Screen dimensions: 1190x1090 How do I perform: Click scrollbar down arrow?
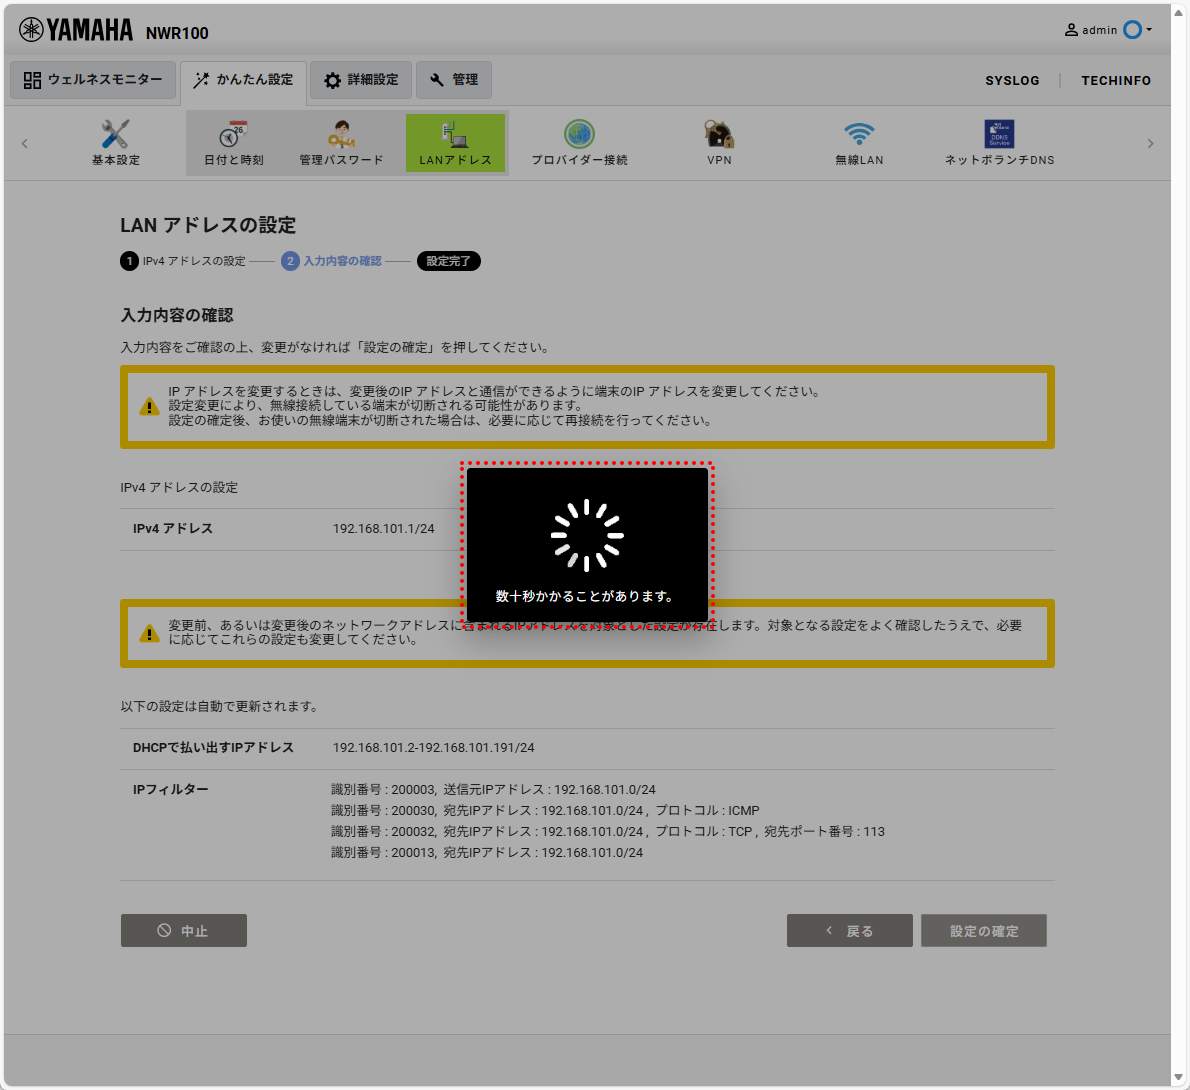[x=1179, y=1077]
